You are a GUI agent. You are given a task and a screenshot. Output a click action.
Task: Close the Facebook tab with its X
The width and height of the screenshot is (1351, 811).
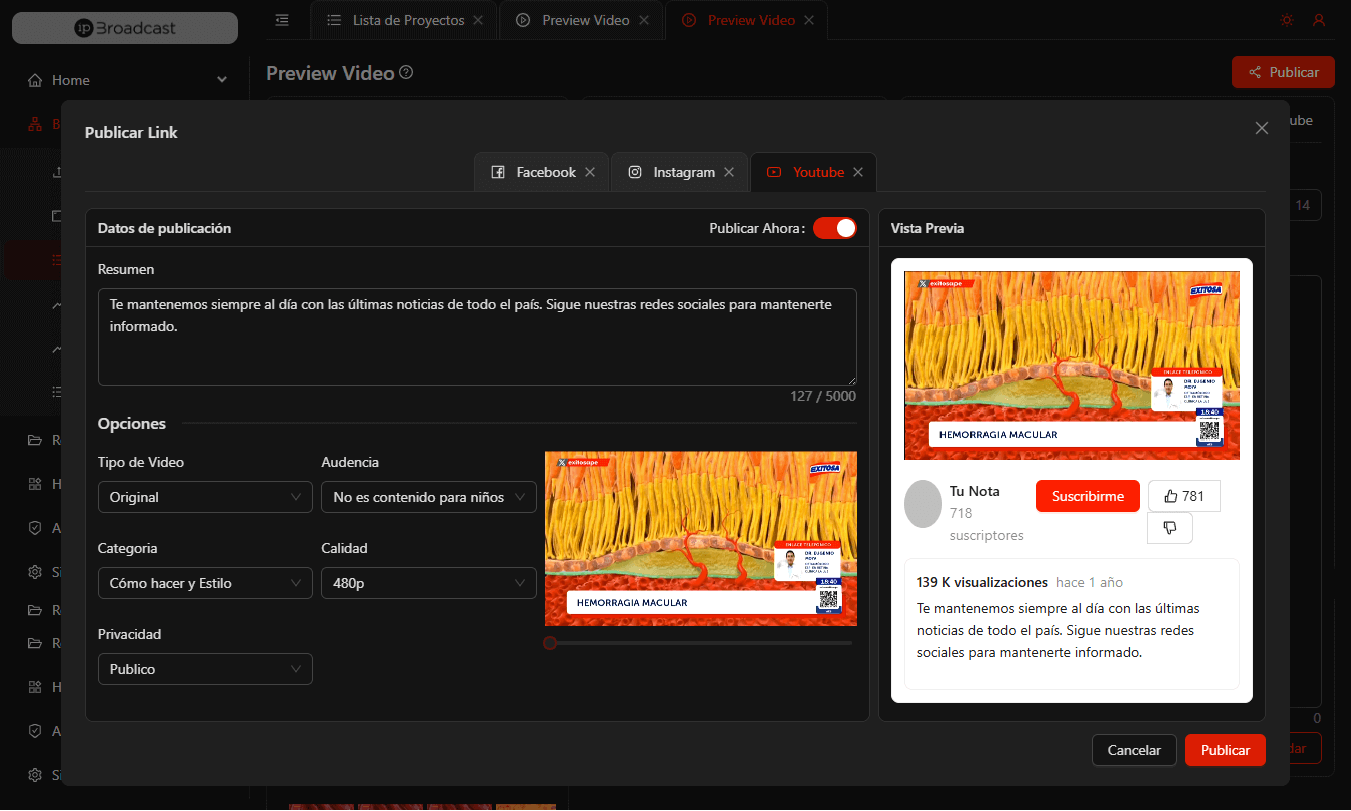pos(590,172)
